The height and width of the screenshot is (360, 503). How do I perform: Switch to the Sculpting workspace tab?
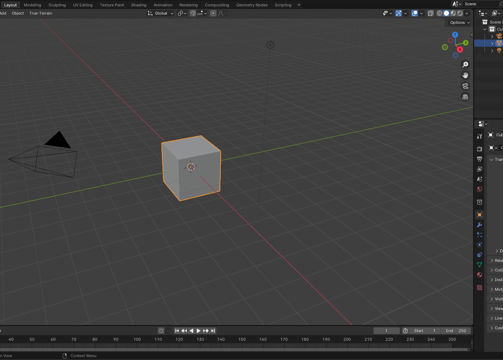[x=57, y=5]
